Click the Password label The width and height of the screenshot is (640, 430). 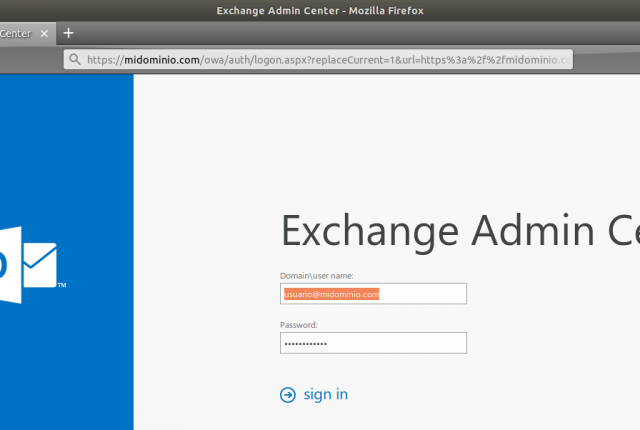click(299, 325)
